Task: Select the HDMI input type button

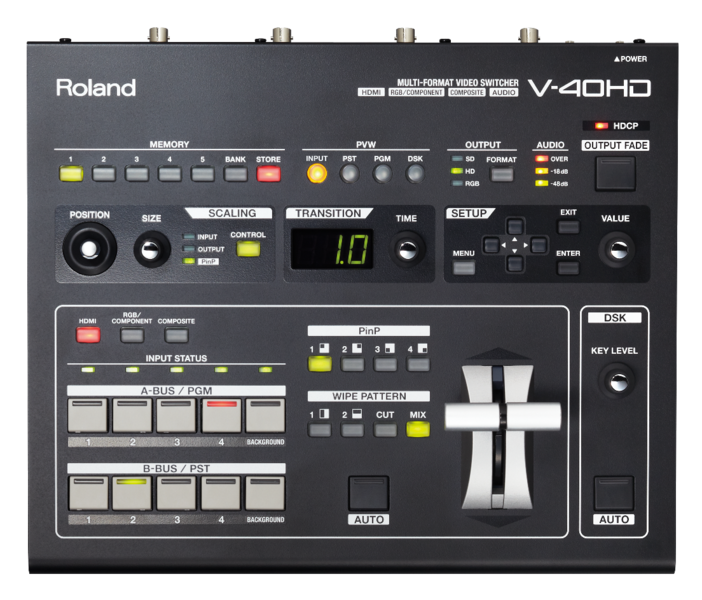Action: click(x=88, y=335)
